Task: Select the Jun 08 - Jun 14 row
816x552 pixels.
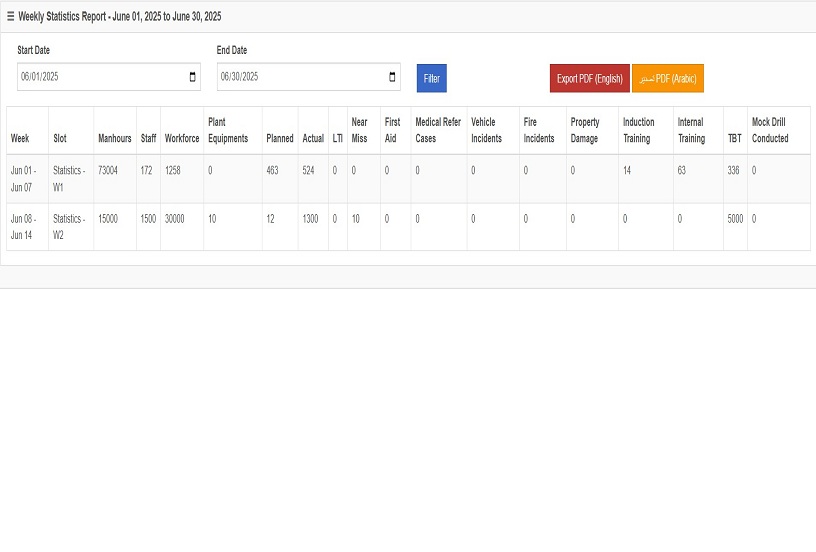Action: pyautogui.click(x=23, y=226)
